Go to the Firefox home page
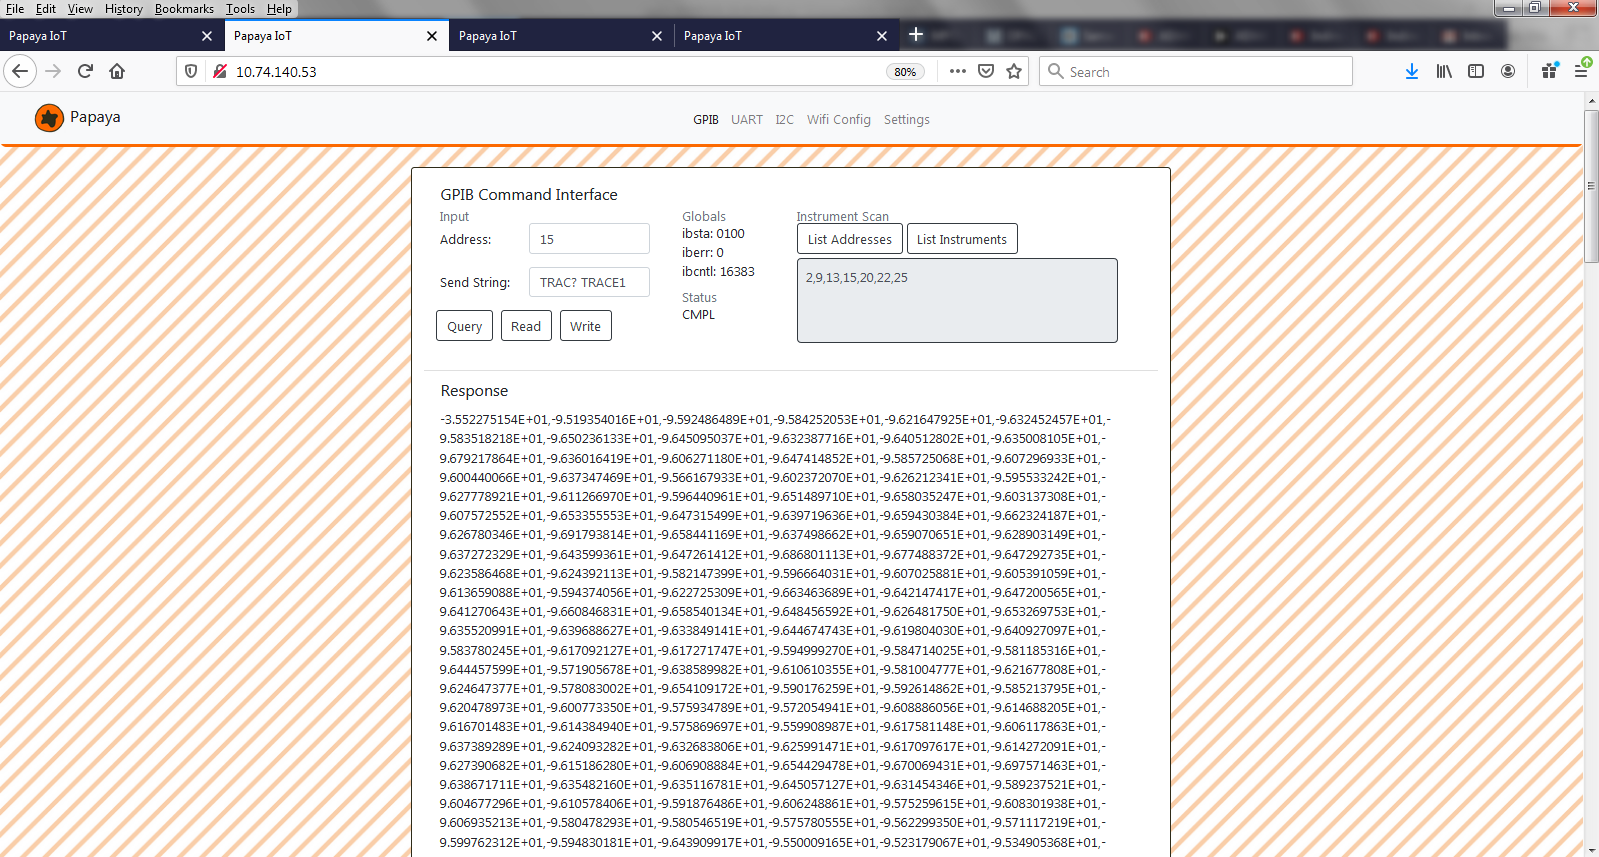This screenshot has width=1599, height=857. point(117,71)
